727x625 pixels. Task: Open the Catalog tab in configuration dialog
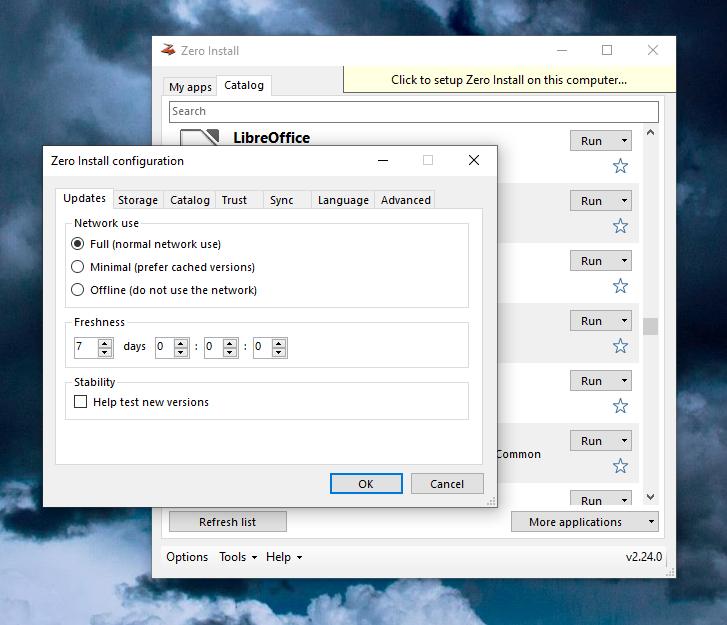[x=190, y=200]
